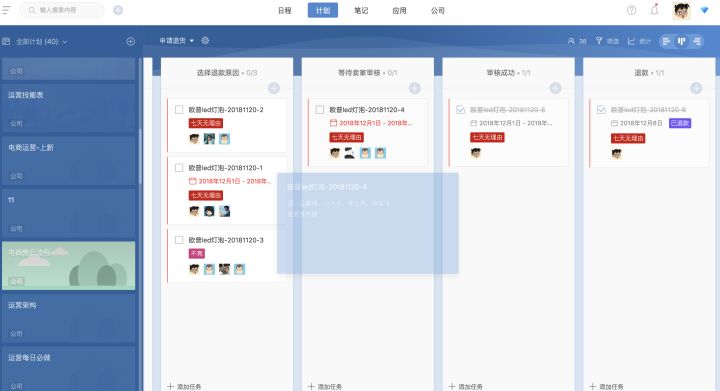Open the help question-mark icon

[631, 10]
